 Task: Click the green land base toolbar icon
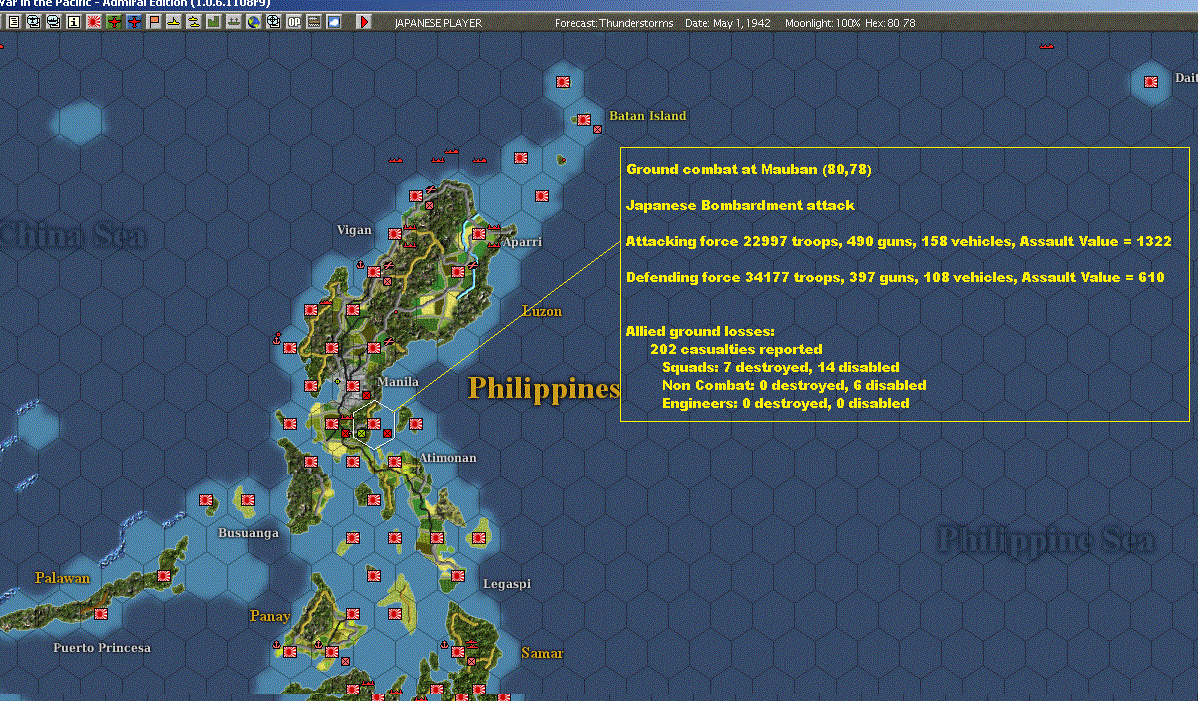213,22
